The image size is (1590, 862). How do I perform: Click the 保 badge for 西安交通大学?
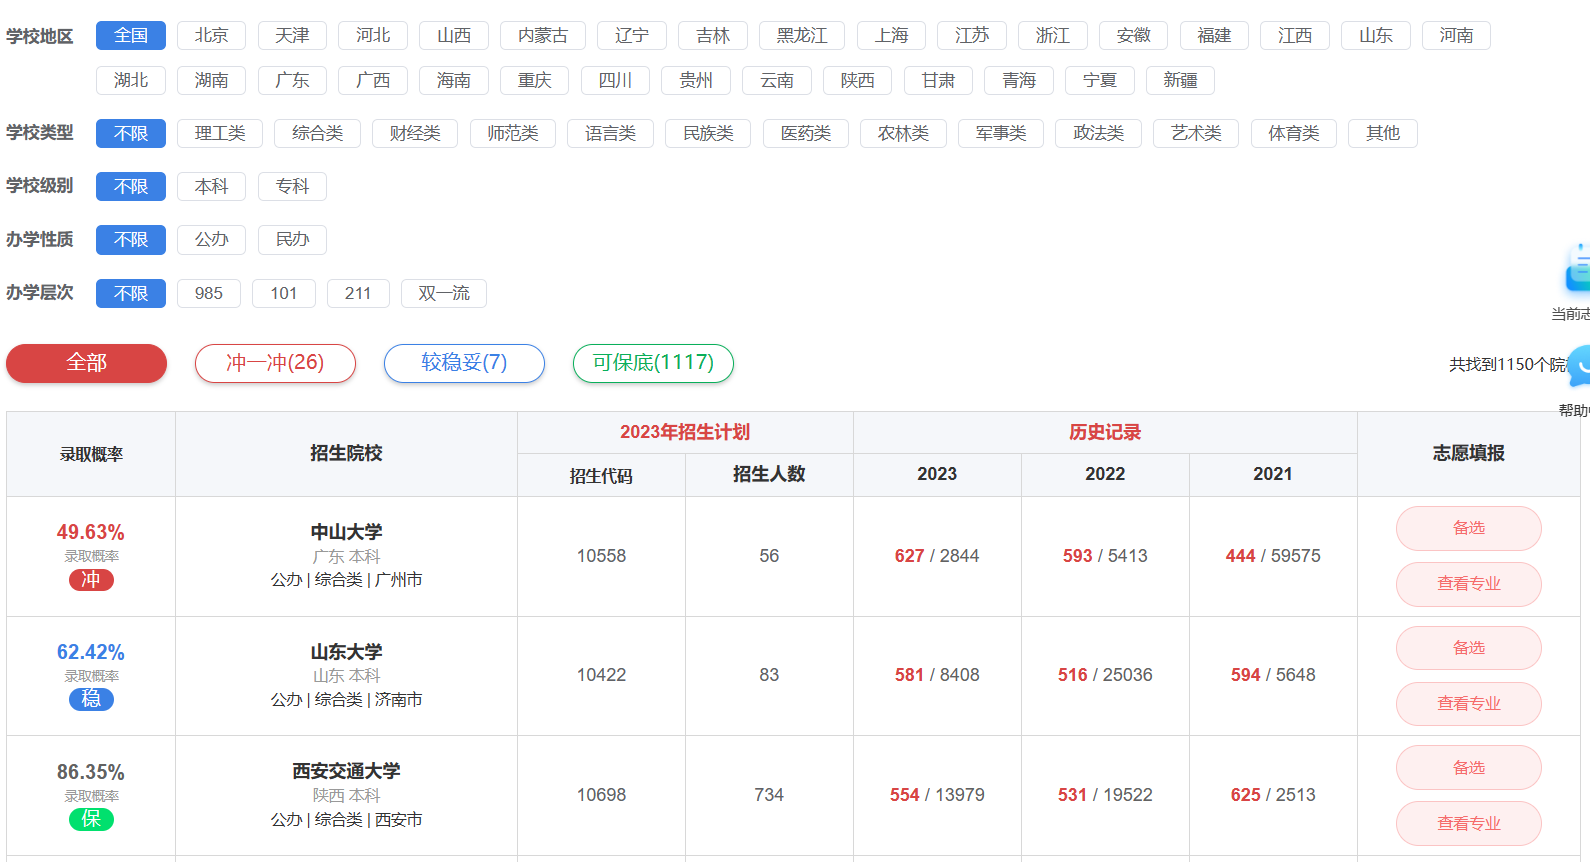(91, 819)
